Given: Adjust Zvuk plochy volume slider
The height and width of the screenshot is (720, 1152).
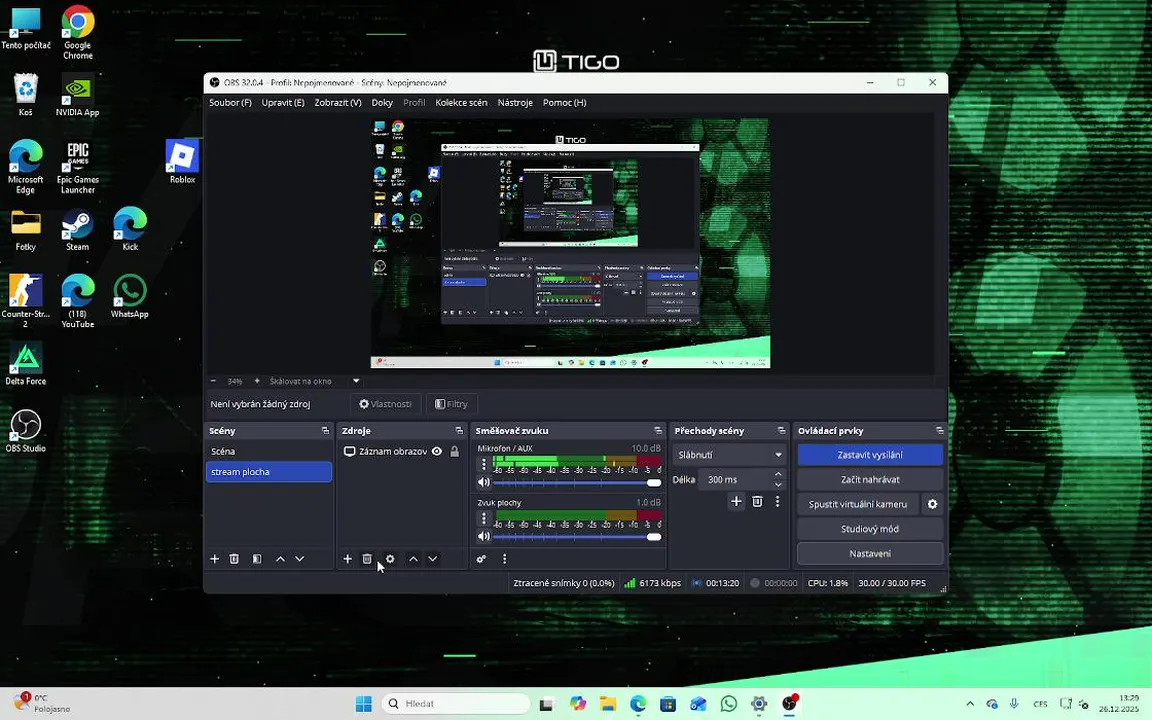Looking at the screenshot, I should pos(577,537).
